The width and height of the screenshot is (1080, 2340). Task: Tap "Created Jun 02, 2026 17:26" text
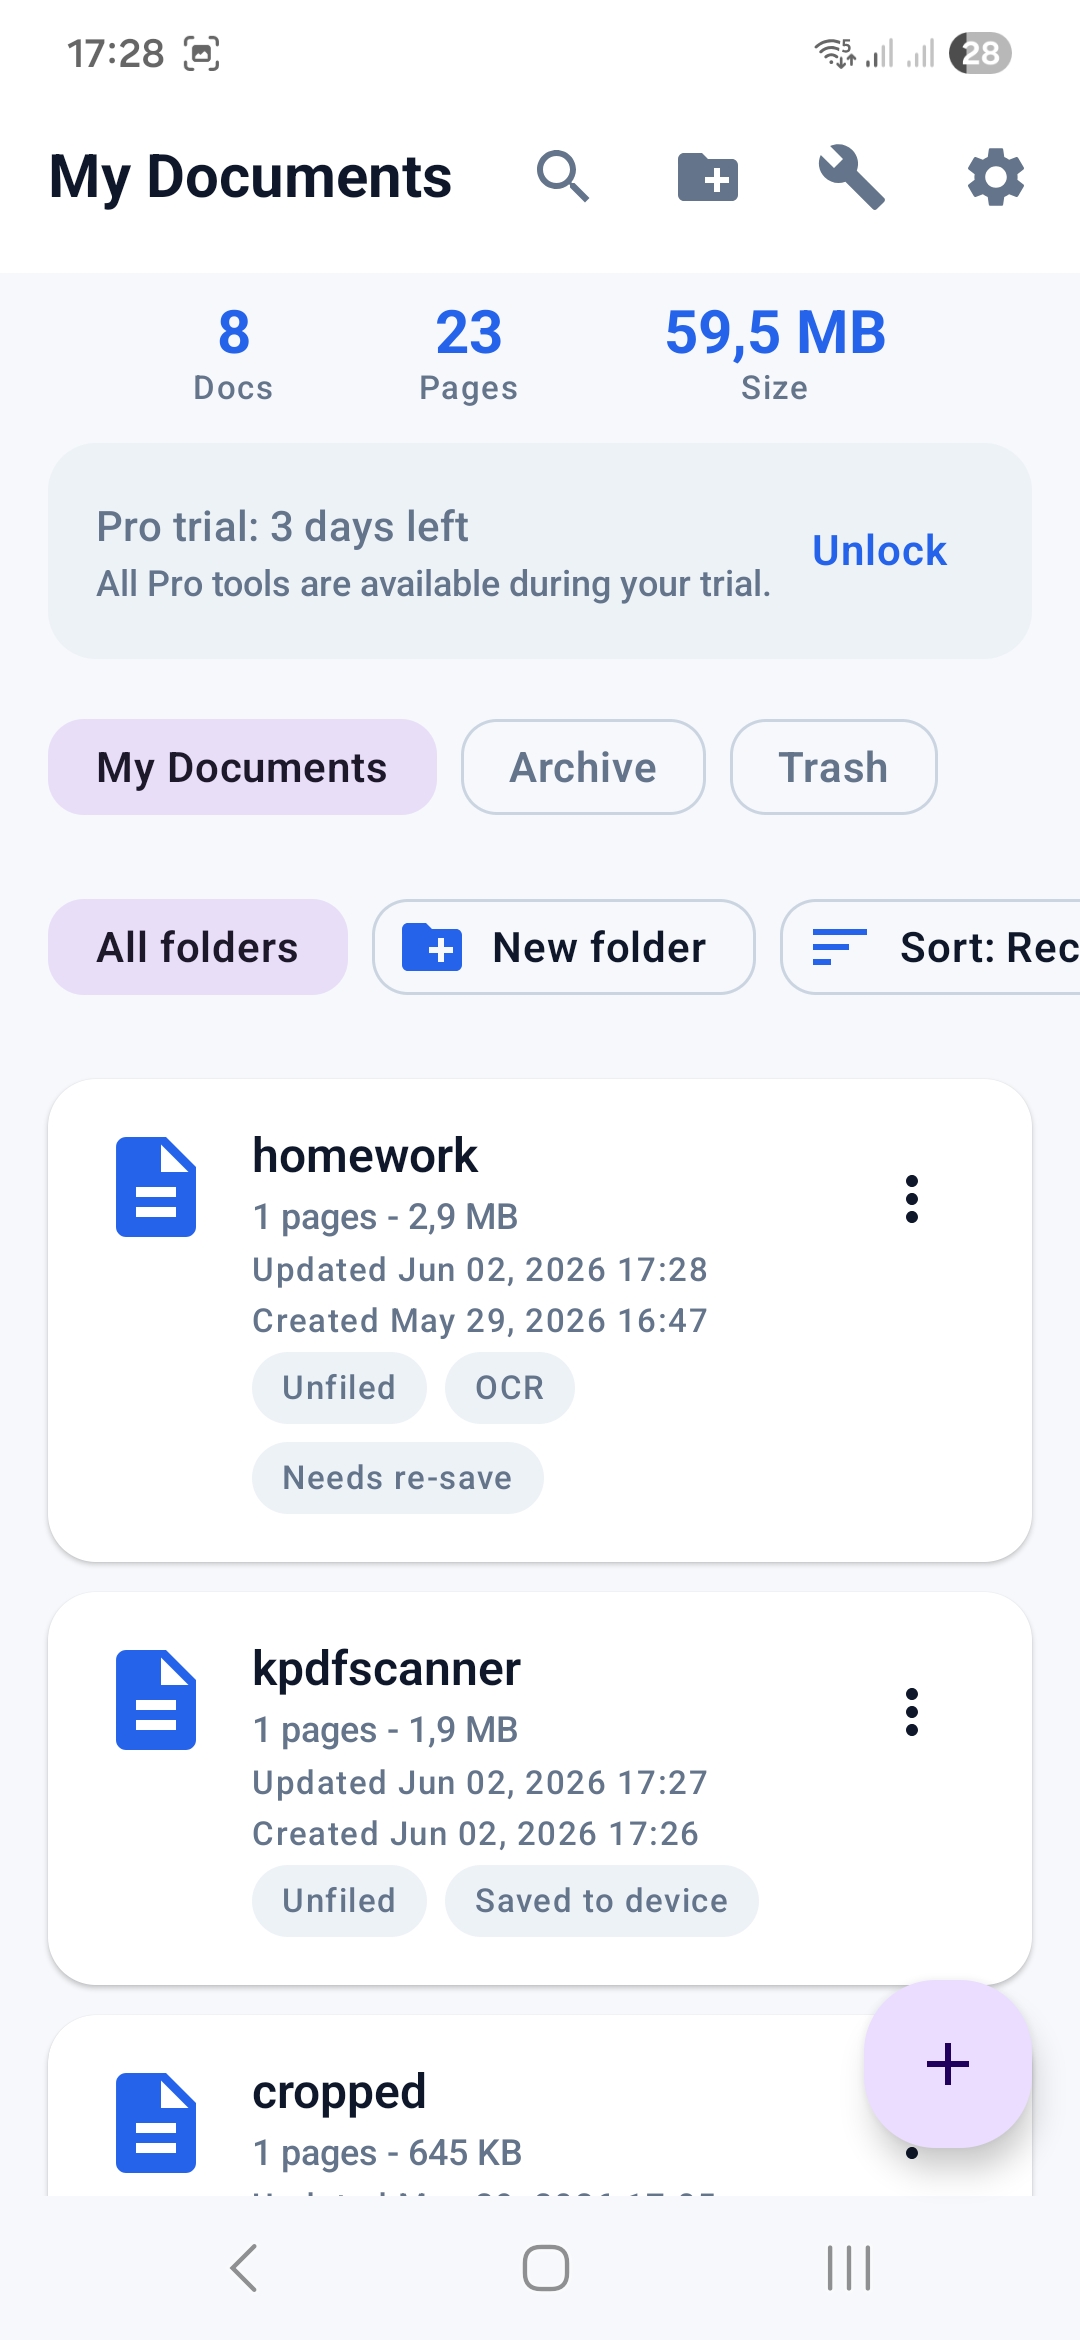475,1834
